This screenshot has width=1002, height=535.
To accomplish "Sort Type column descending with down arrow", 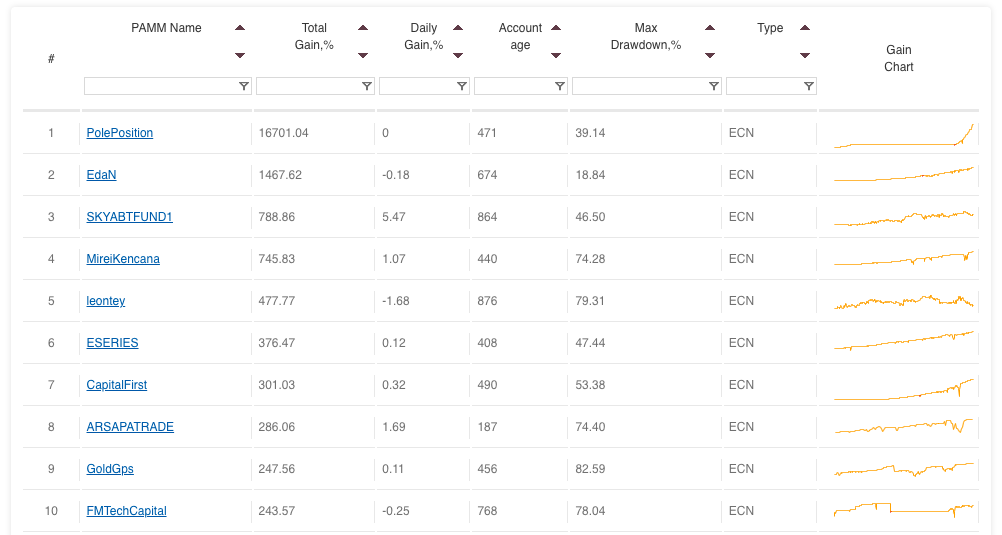I will point(805,56).
